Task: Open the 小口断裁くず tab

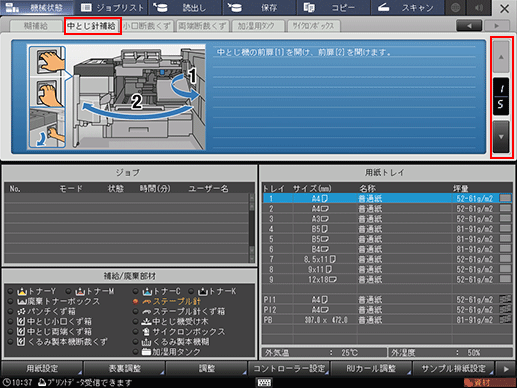Action: 147,26
